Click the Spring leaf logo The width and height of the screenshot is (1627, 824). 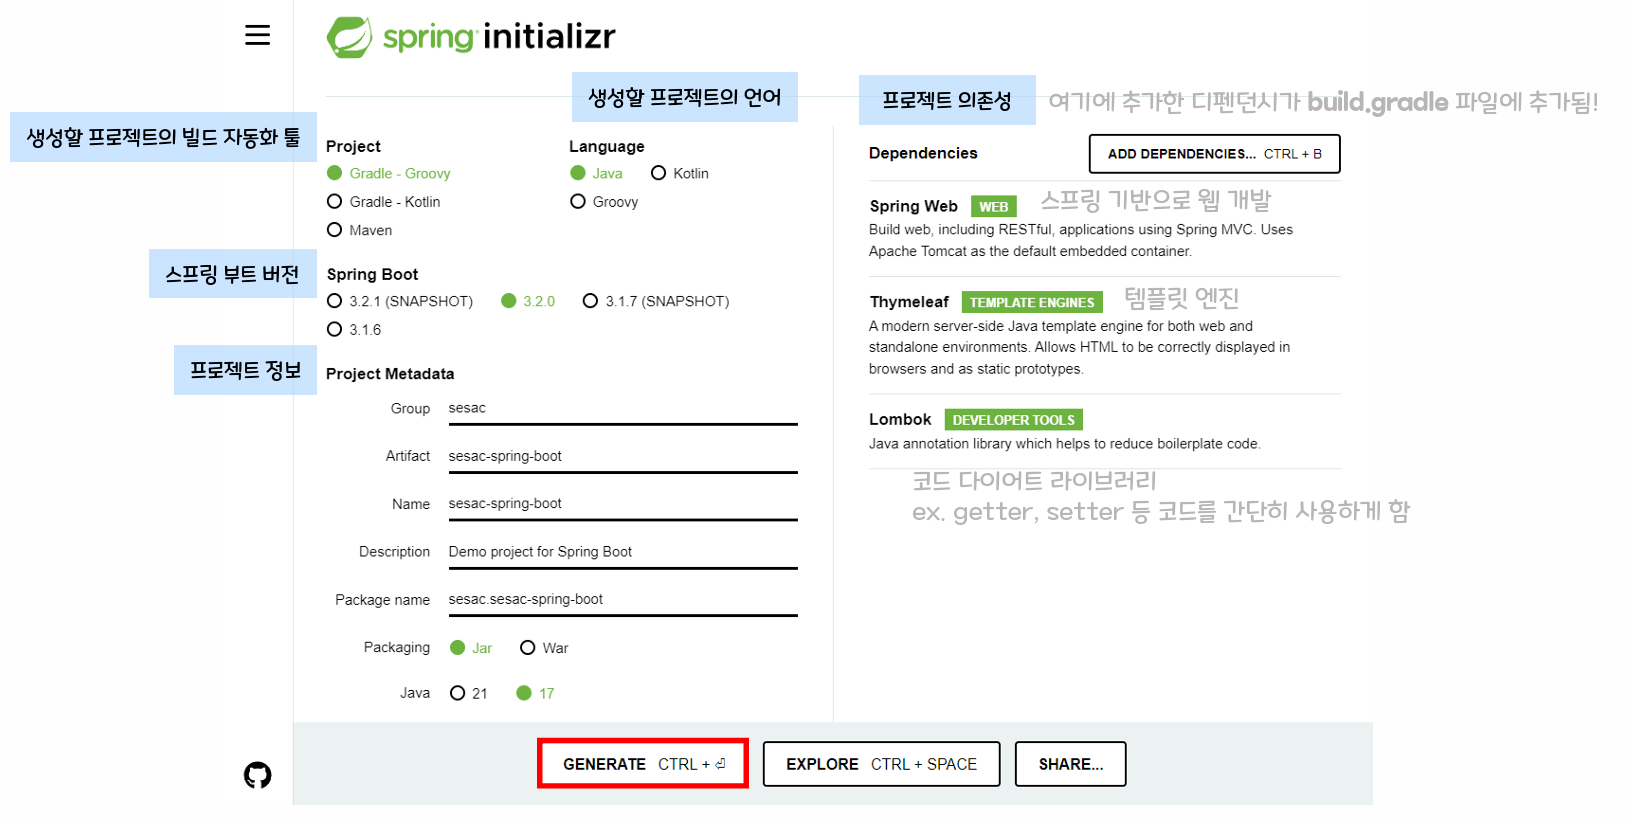tap(349, 37)
